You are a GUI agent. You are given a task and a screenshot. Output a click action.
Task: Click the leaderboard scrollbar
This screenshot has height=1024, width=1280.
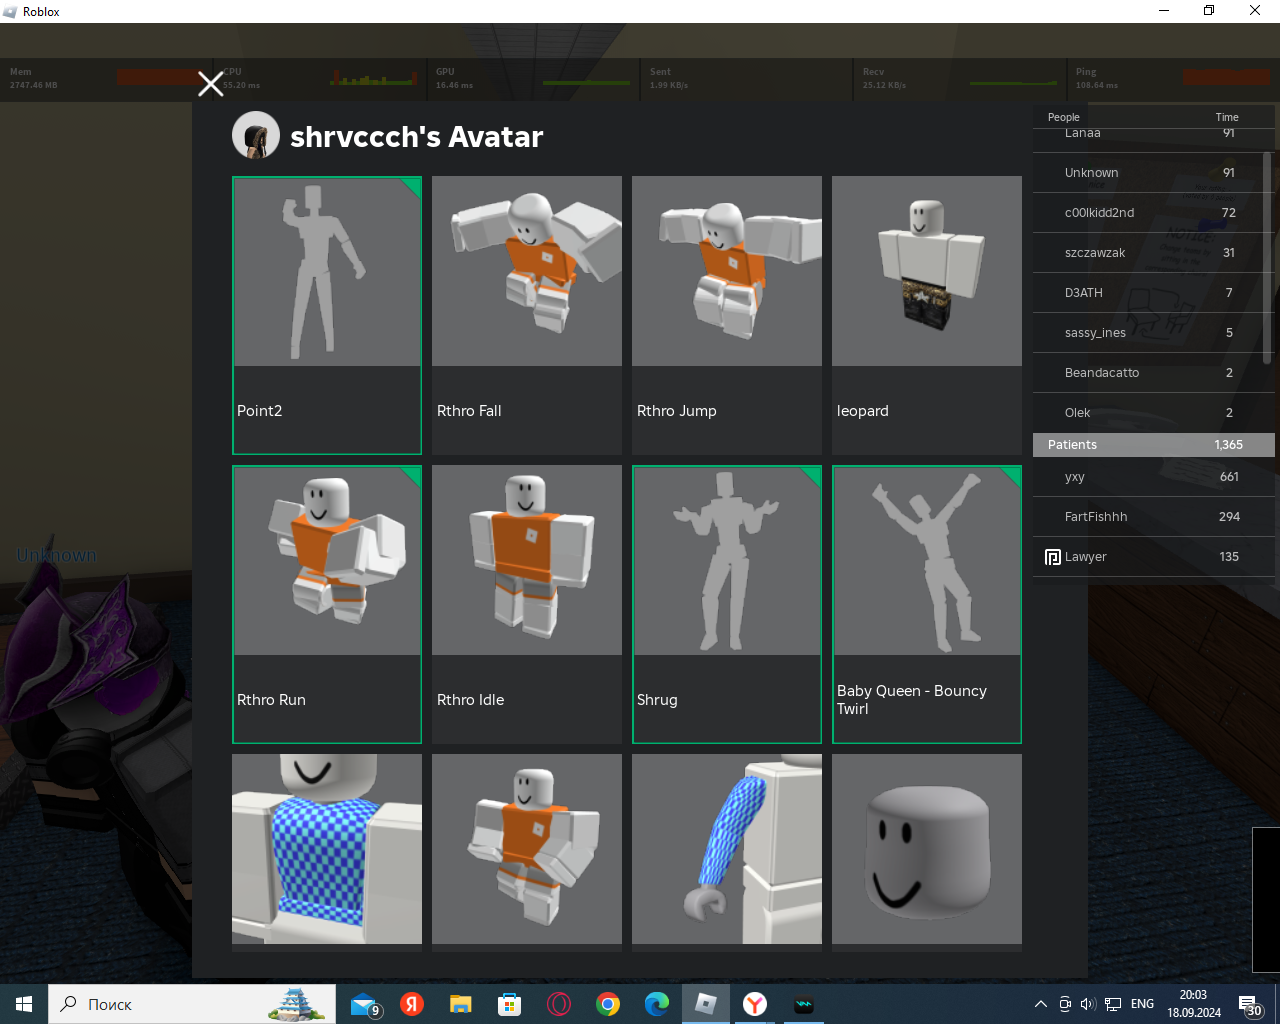1267,258
